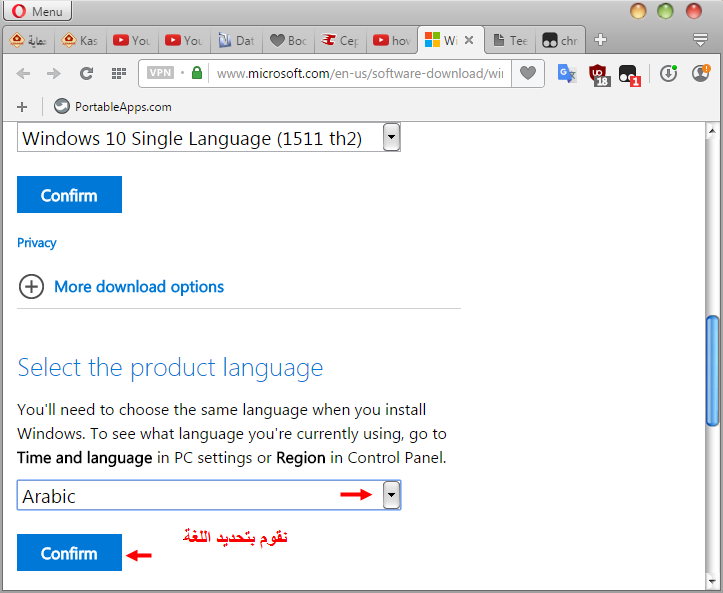Viewport: 723px width, 593px height.
Task: Open the Ghostery extension with the 1 badge
Action: [629, 75]
